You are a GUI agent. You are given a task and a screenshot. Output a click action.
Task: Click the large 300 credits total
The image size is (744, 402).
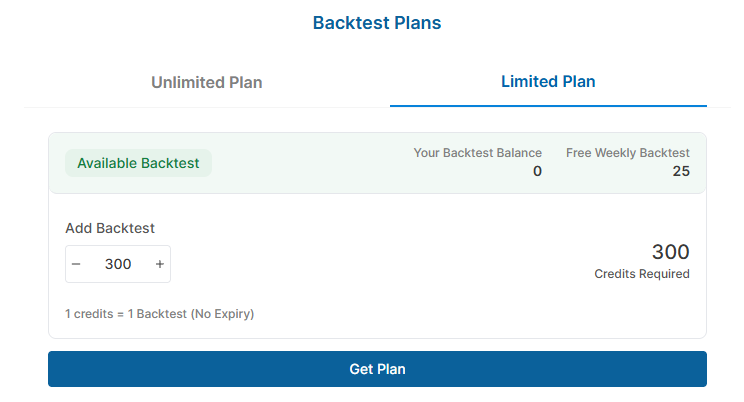[x=670, y=252]
